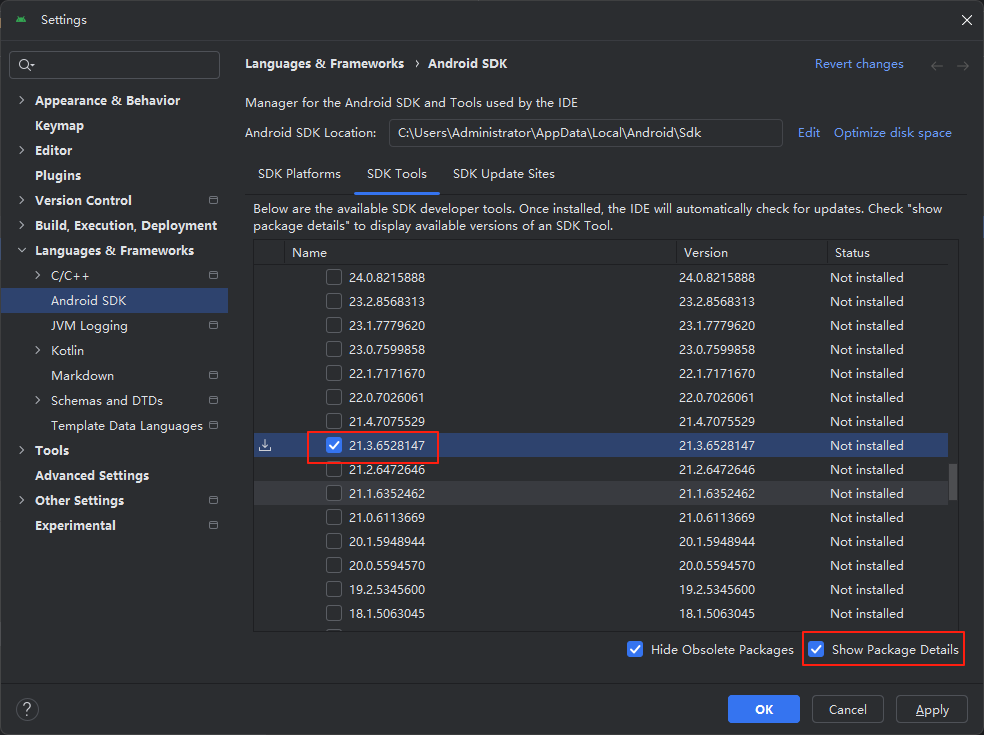Expand the C/C++ node
The image size is (984, 735).
pyautogui.click(x=38, y=276)
